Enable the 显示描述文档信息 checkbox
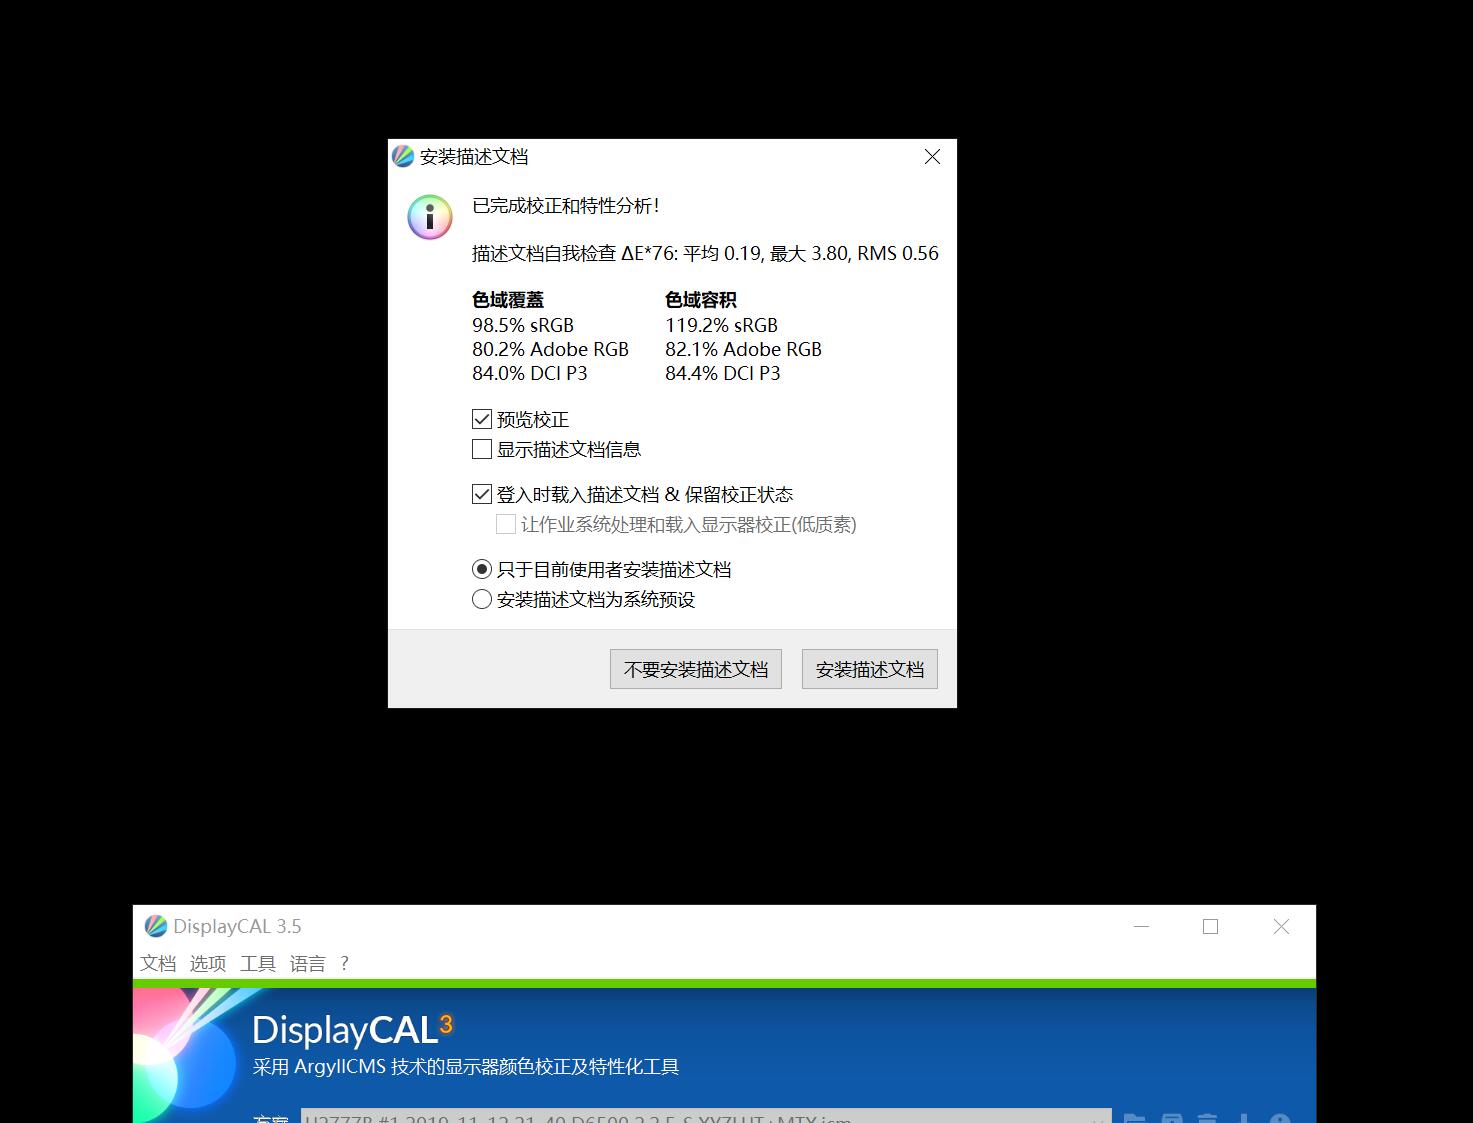Viewport: 1473px width, 1123px height. [482, 449]
